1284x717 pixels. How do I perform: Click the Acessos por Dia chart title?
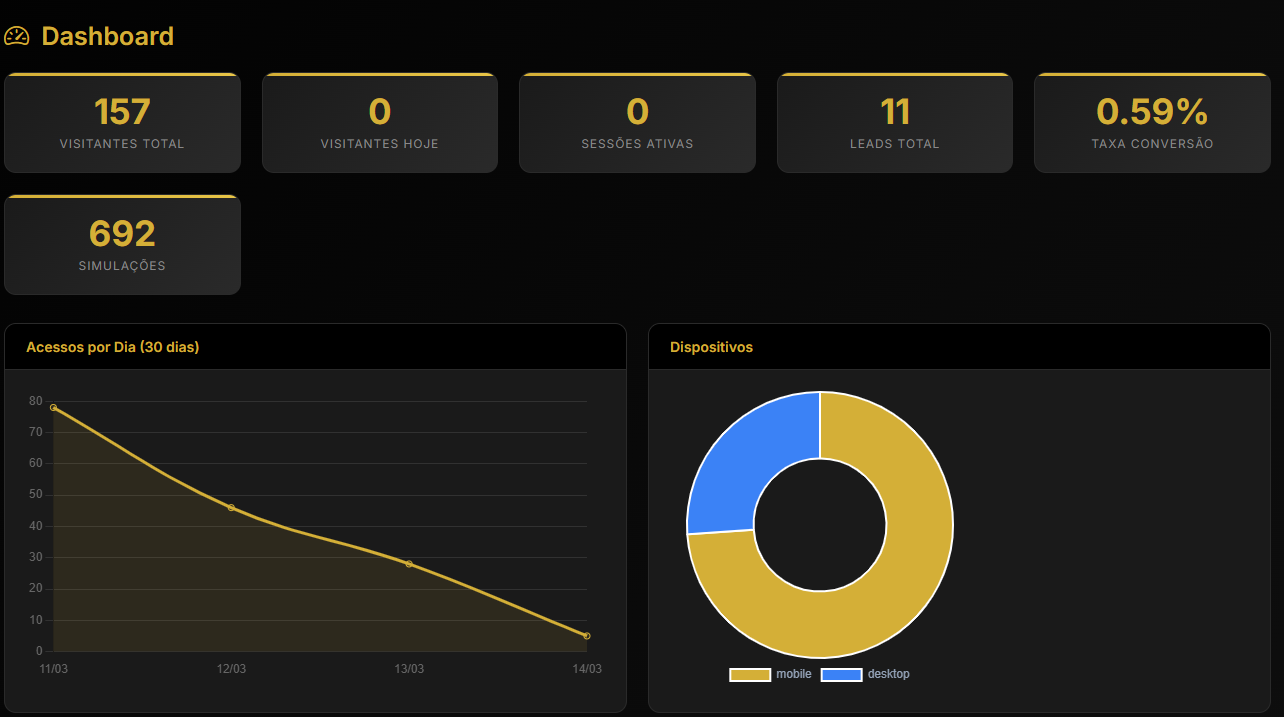113,347
